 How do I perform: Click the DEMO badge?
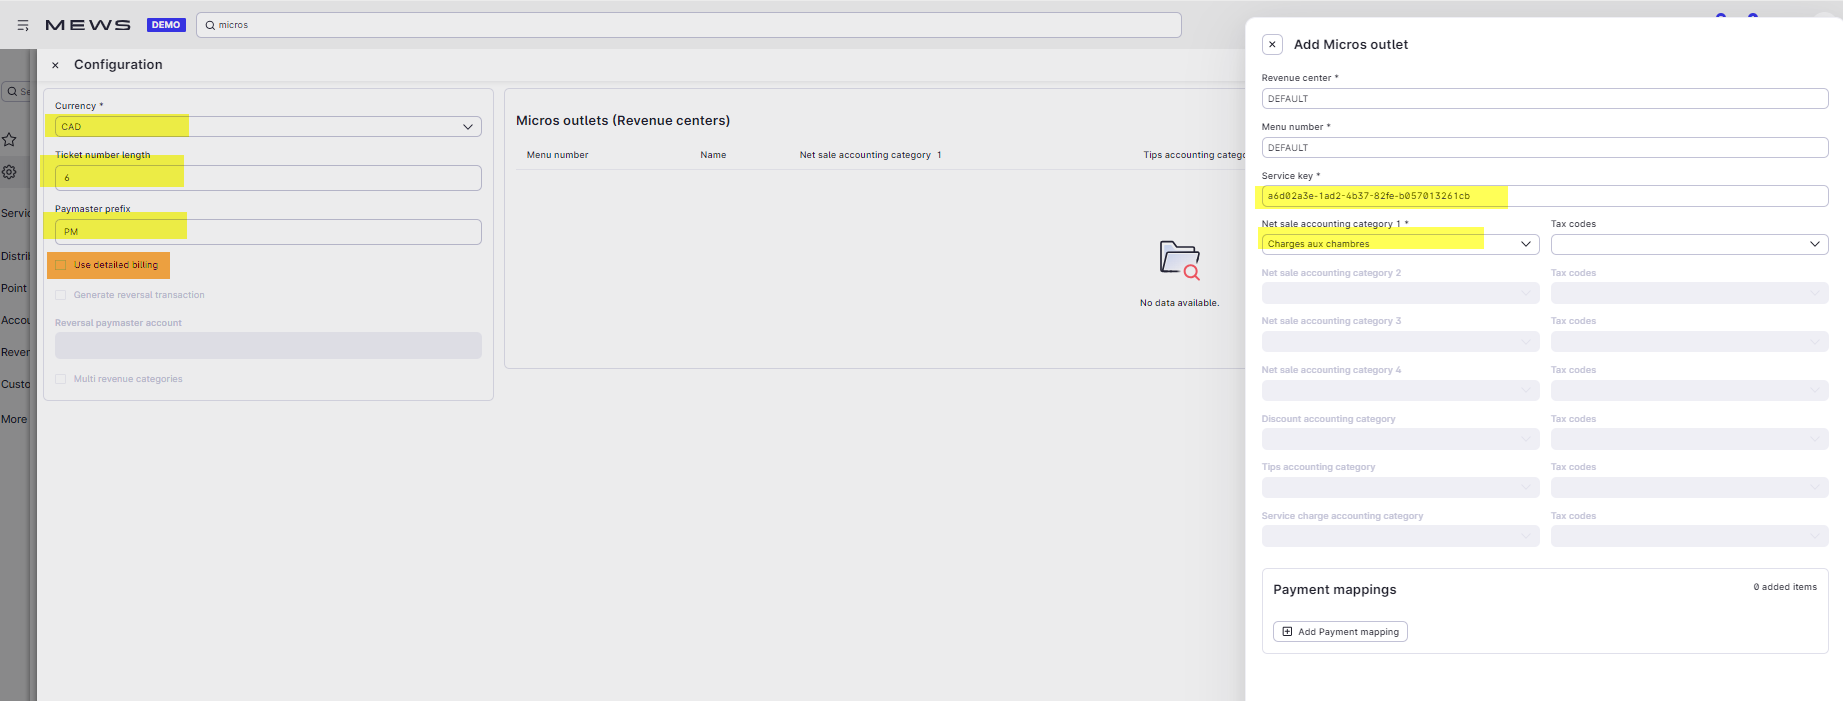(x=166, y=25)
